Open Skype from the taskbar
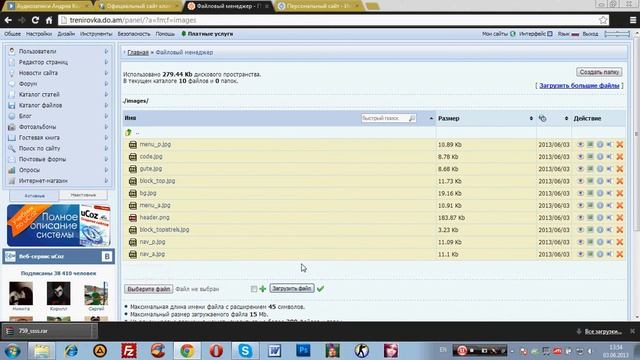The height and width of the screenshot is (360, 640). point(245,351)
